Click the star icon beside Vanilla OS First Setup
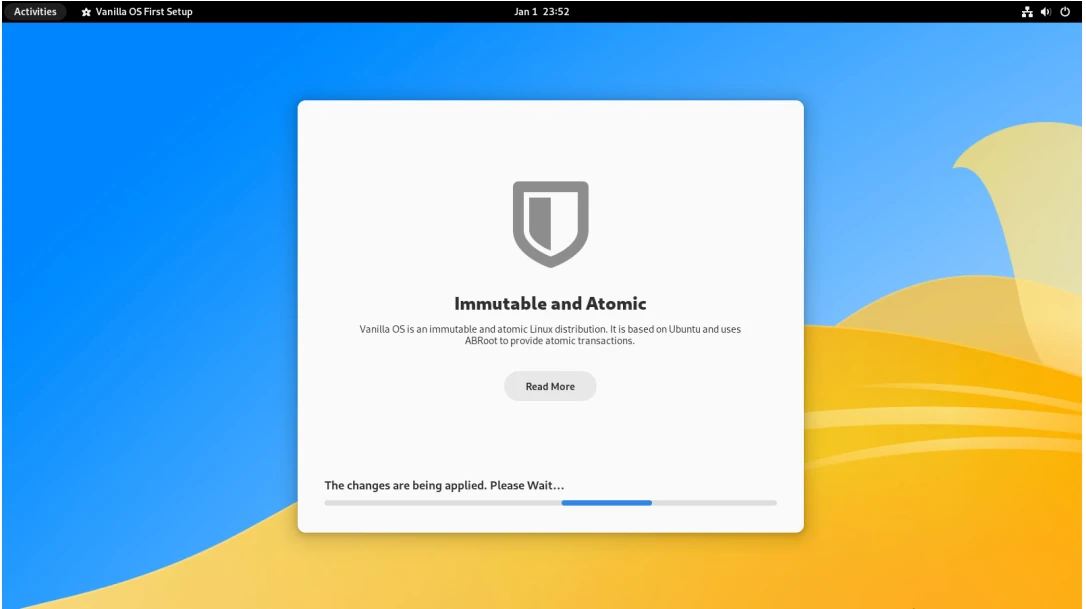The image size is (1086, 609). pyautogui.click(x=86, y=12)
